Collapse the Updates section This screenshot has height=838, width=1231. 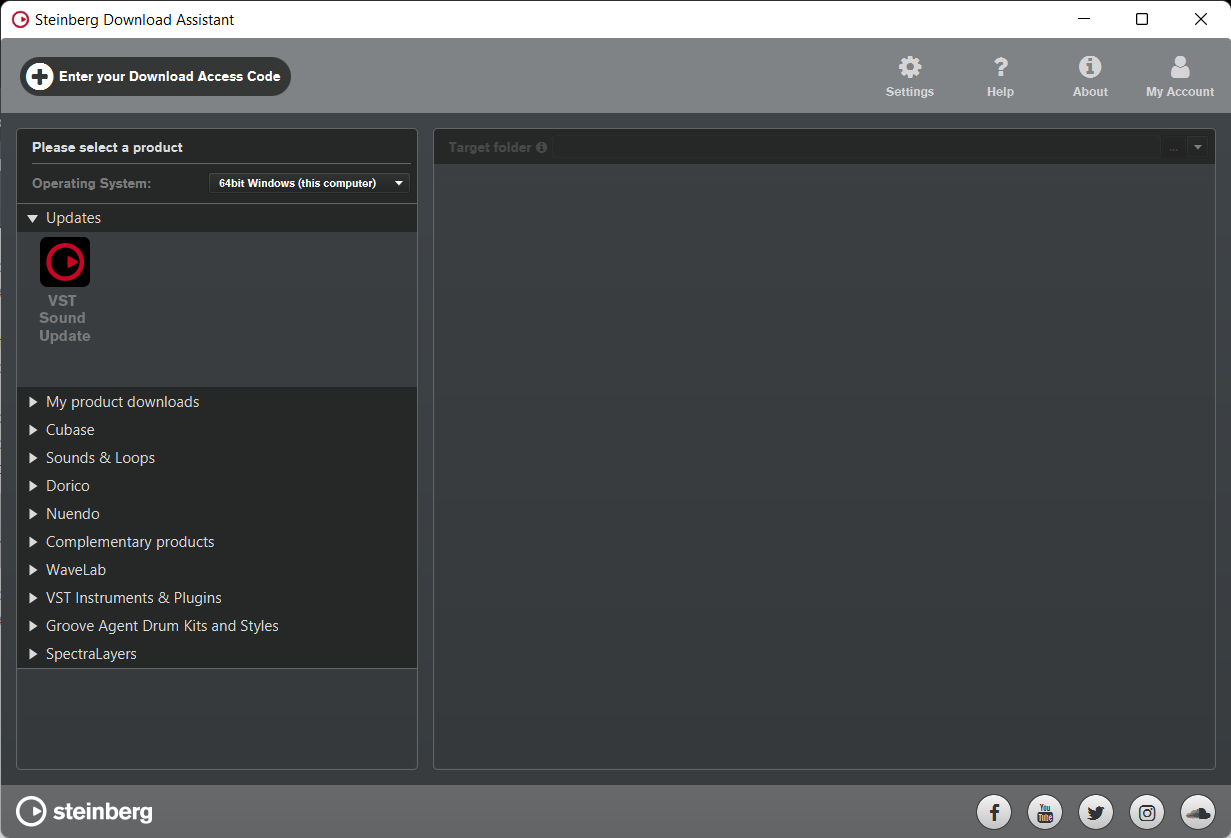tap(33, 218)
